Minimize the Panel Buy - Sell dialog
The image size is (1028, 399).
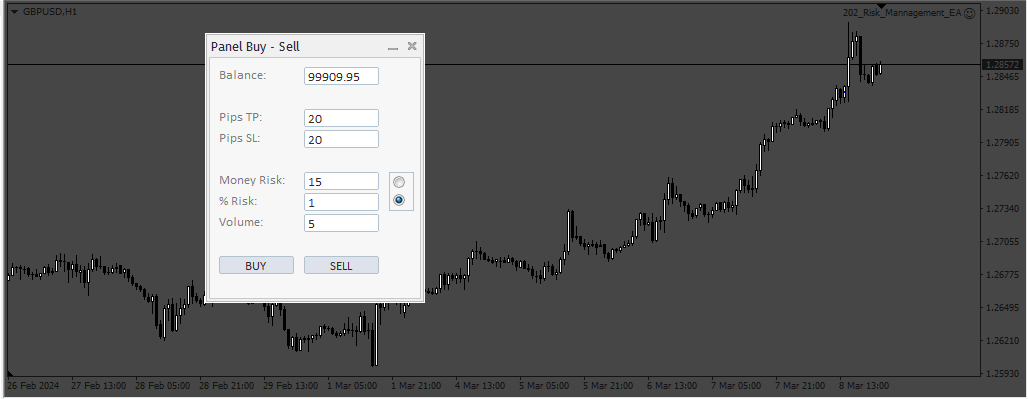(393, 47)
